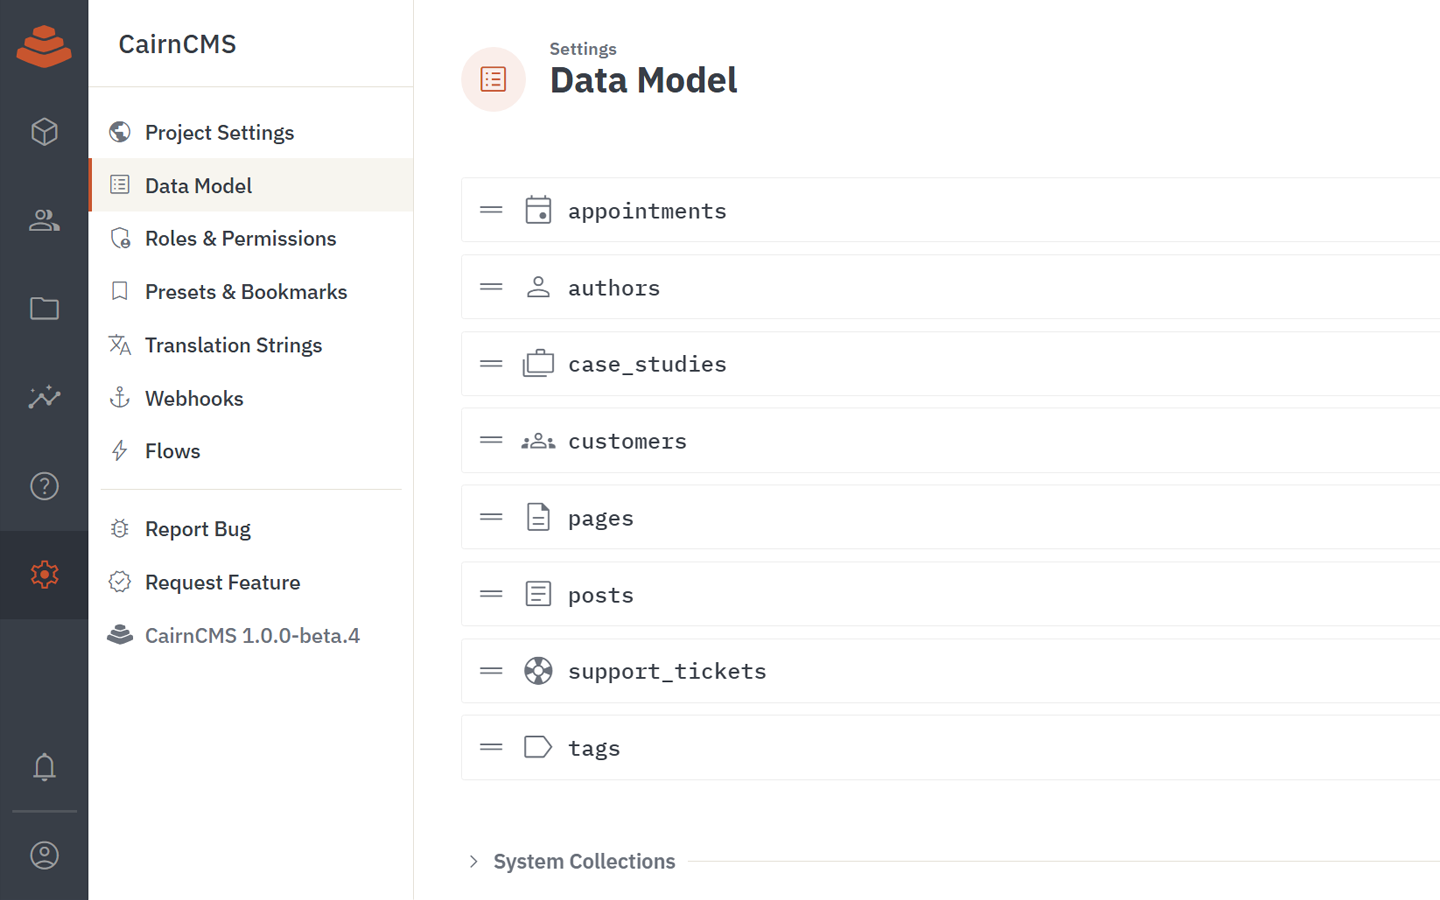The width and height of the screenshot is (1440, 900).
Task: Open the pages collection
Action: pos(950,517)
